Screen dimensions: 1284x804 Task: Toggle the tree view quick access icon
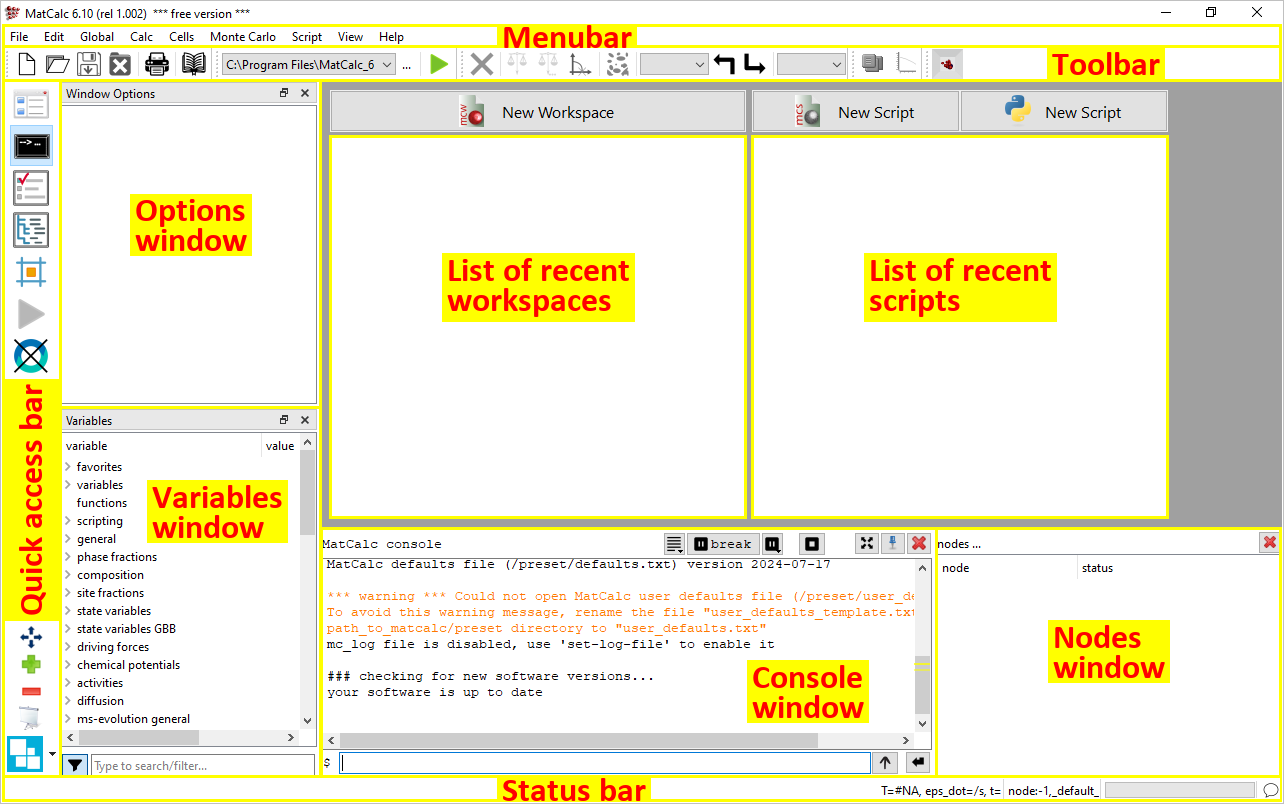(31, 230)
